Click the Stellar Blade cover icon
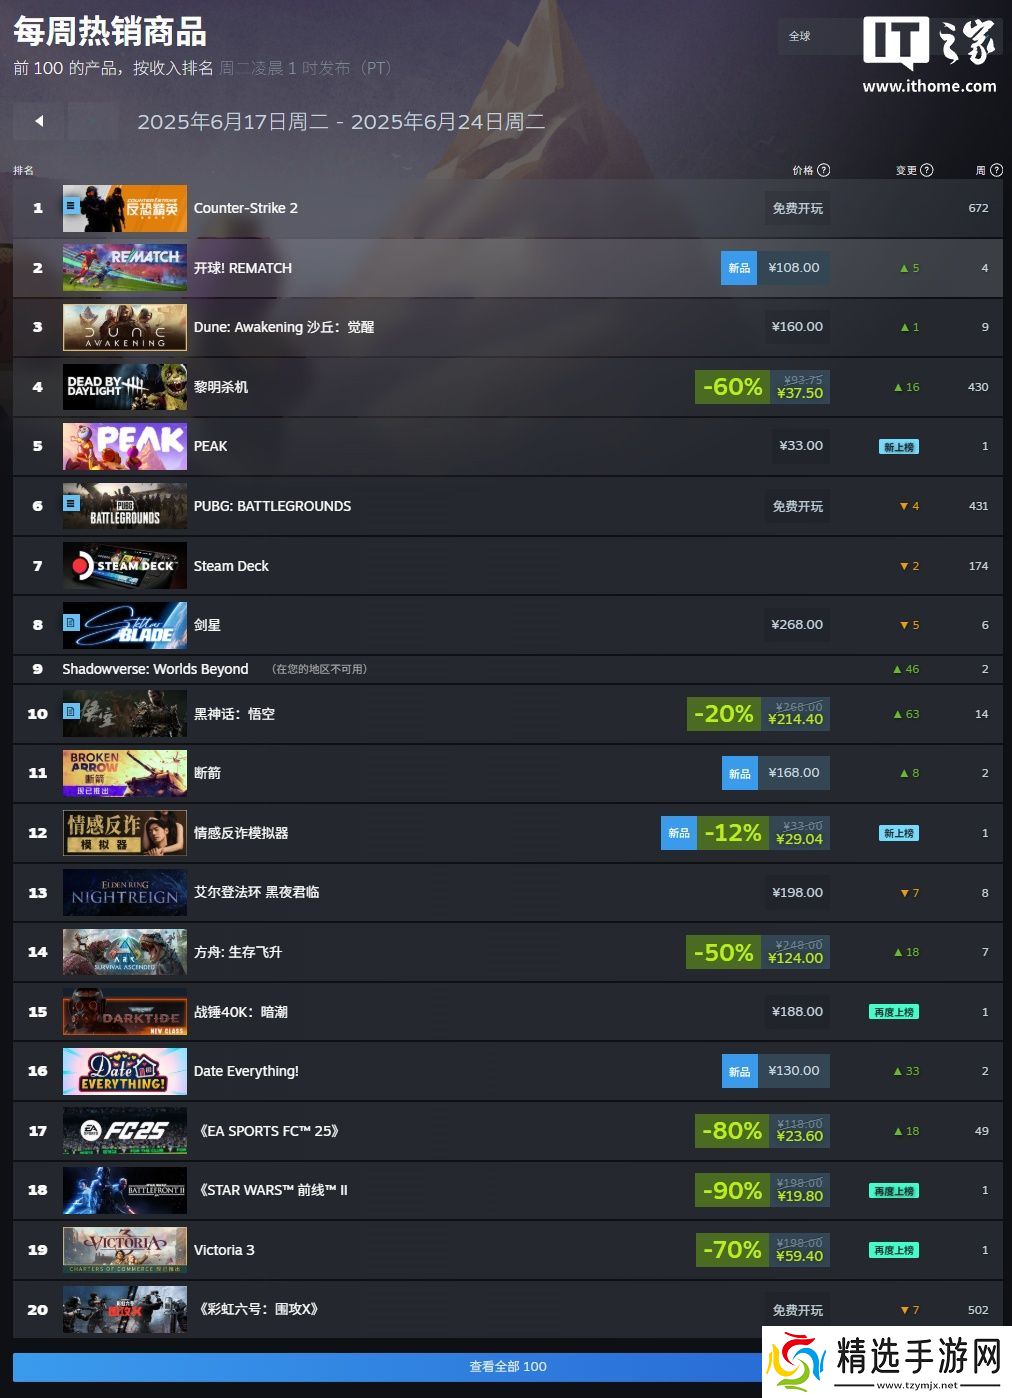This screenshot has width=1012, height=1398. click(x=125, y=625)
